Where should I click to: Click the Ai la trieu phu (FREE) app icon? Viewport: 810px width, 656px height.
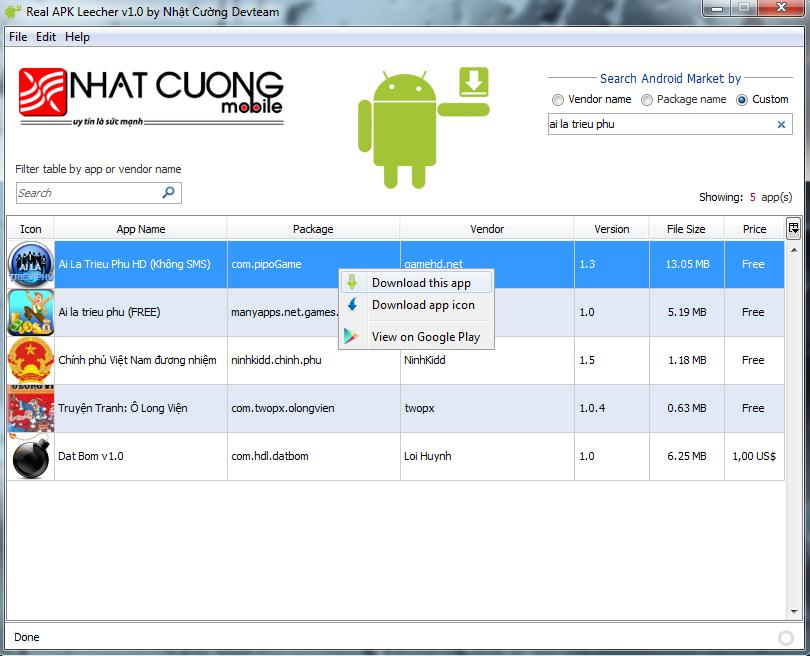tap(30, 312)
